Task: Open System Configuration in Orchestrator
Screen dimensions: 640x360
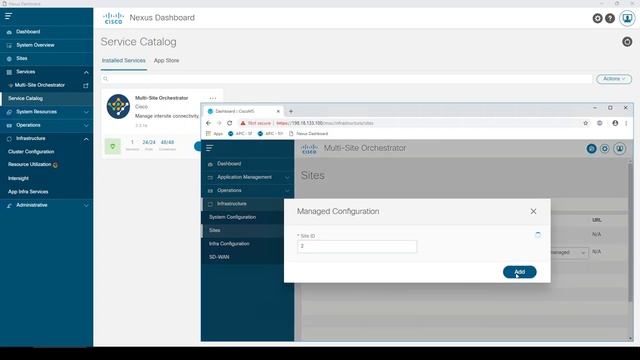Action: pos(232,217)
